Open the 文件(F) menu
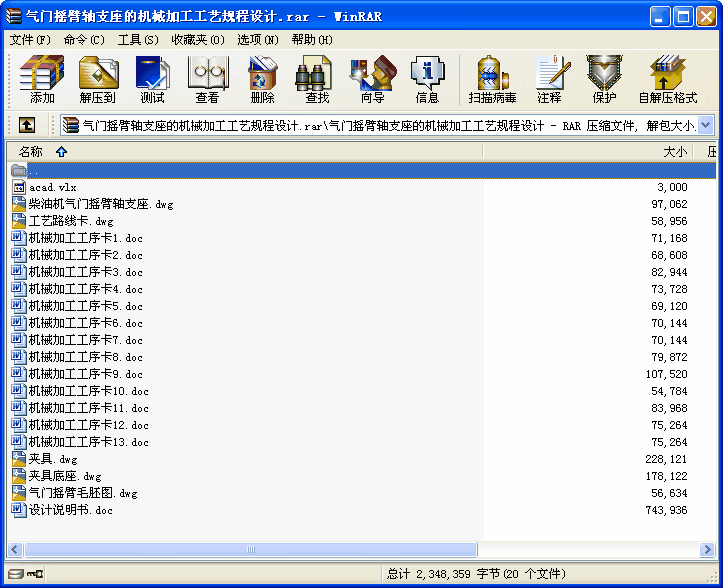 (x=30, y=40)
